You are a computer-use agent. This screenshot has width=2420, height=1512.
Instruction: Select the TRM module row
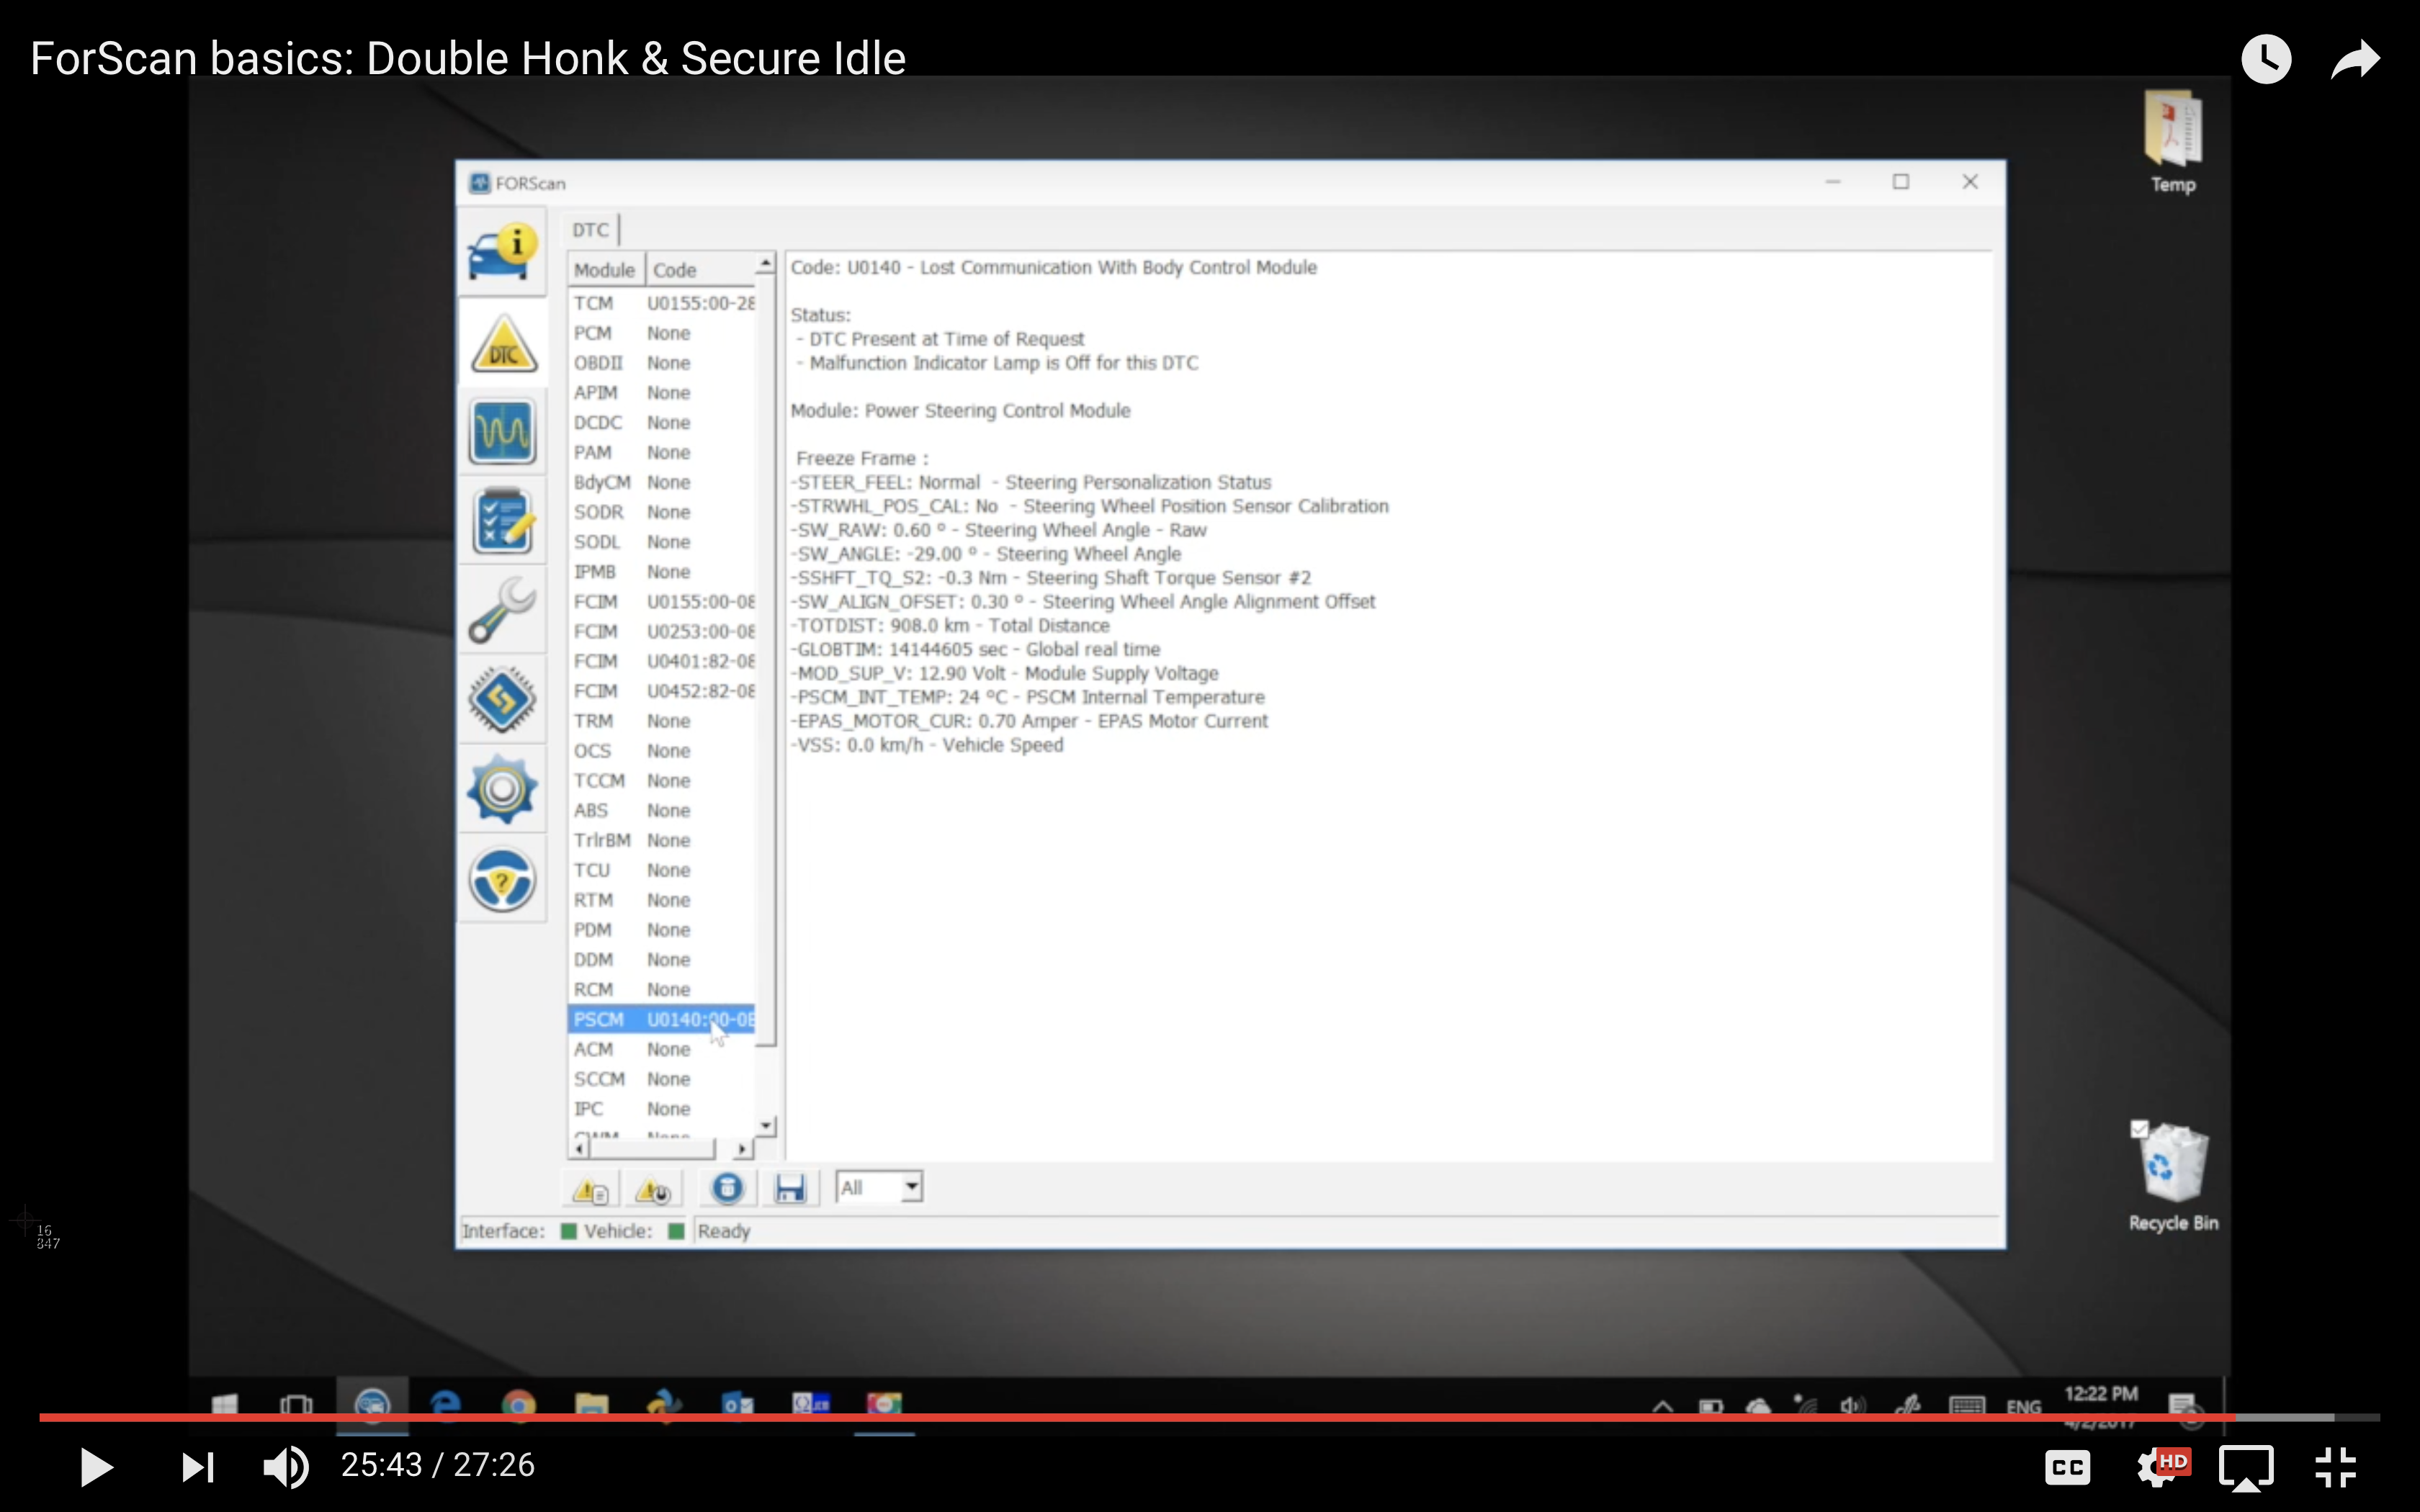click(662, 721)
